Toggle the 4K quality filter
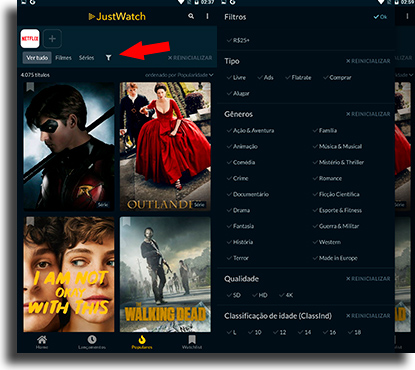The image size is (415, 370). (286, 295)
